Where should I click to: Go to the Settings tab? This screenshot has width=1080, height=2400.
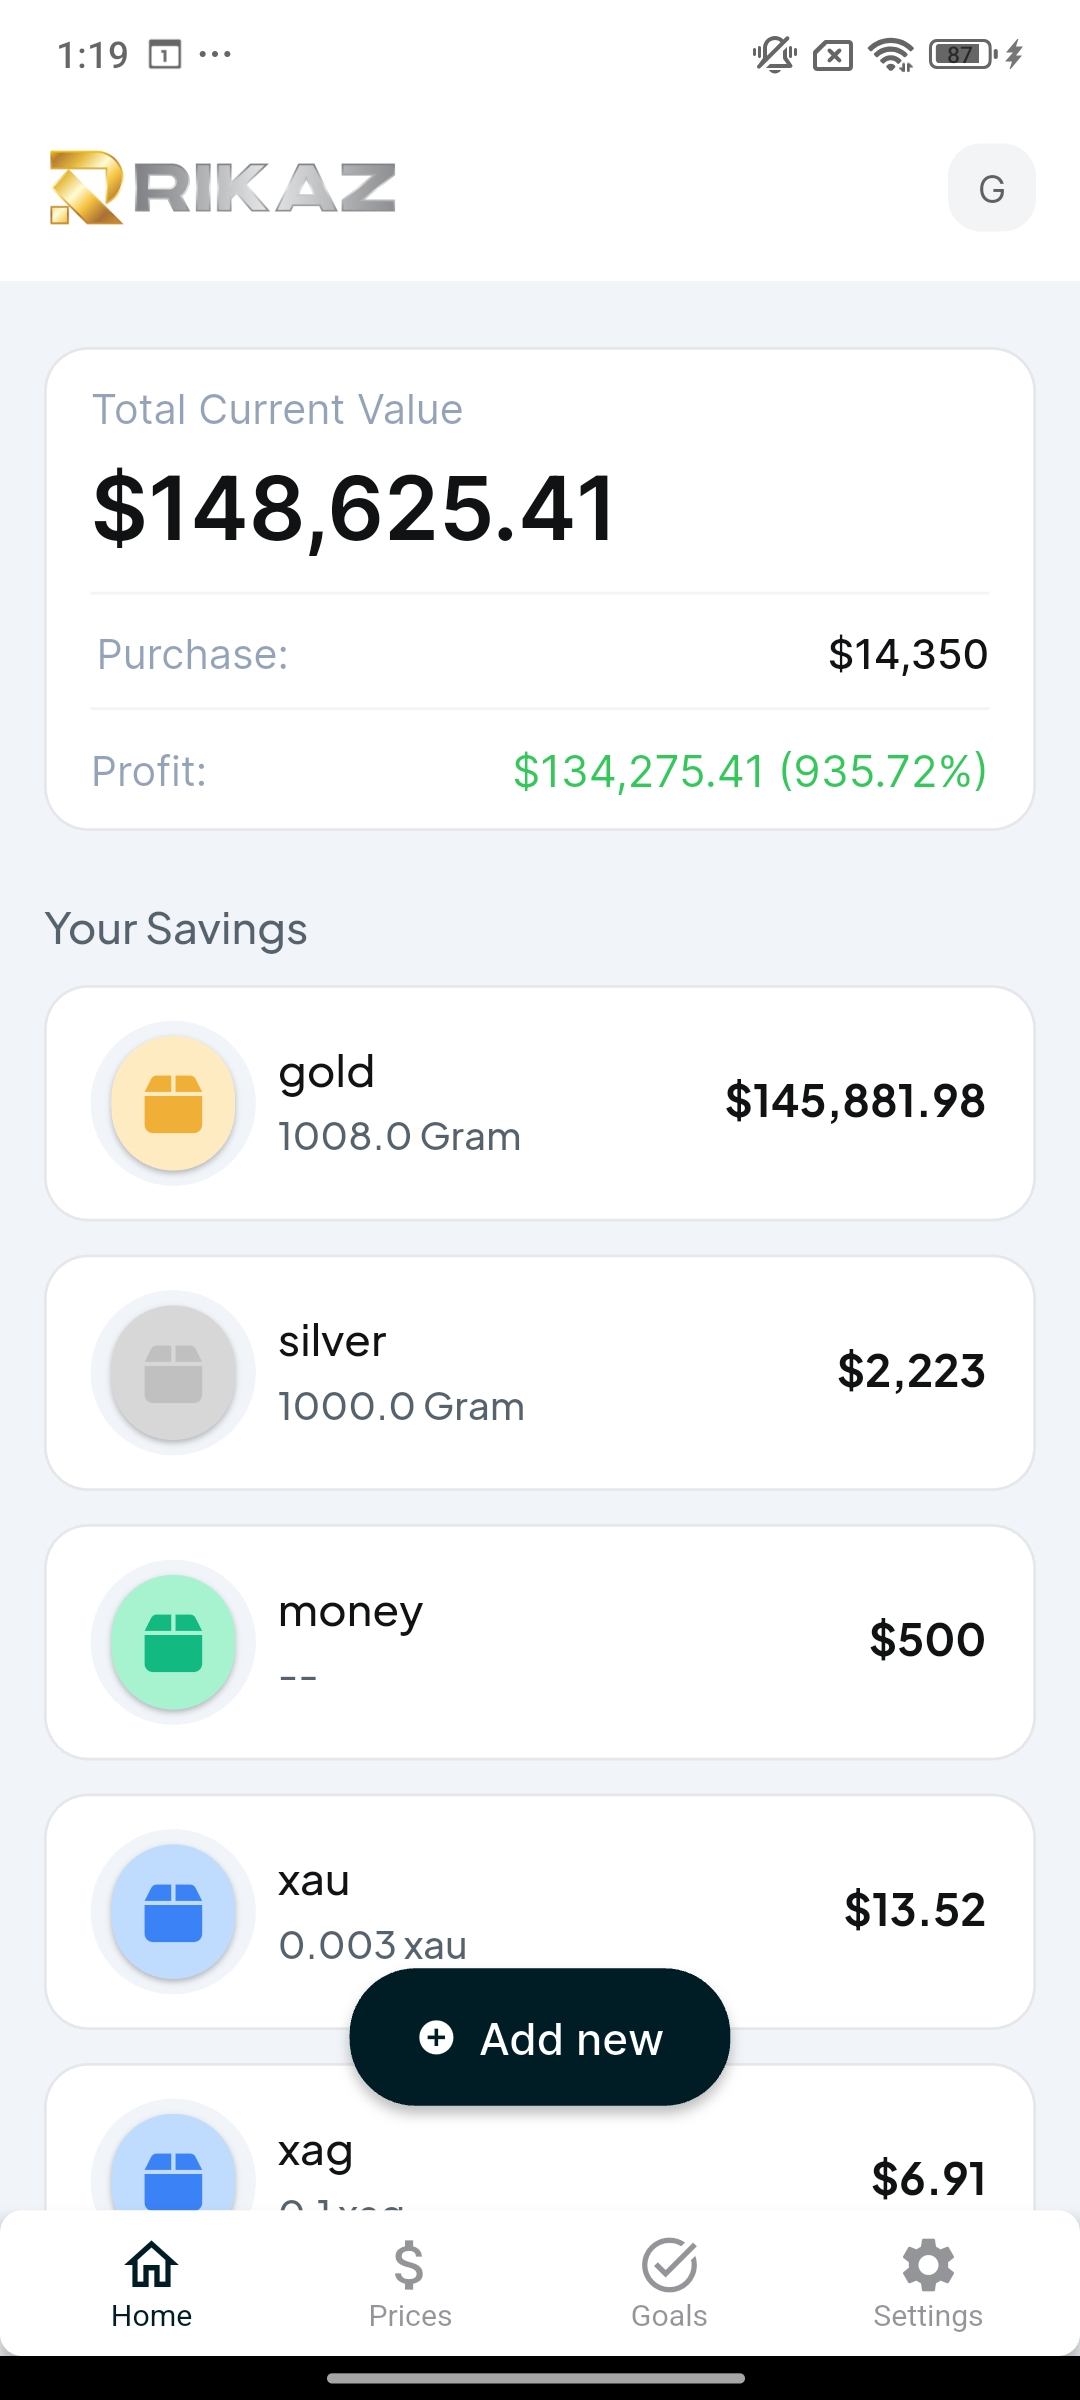pyautogui.click(x=928, y=2284)
